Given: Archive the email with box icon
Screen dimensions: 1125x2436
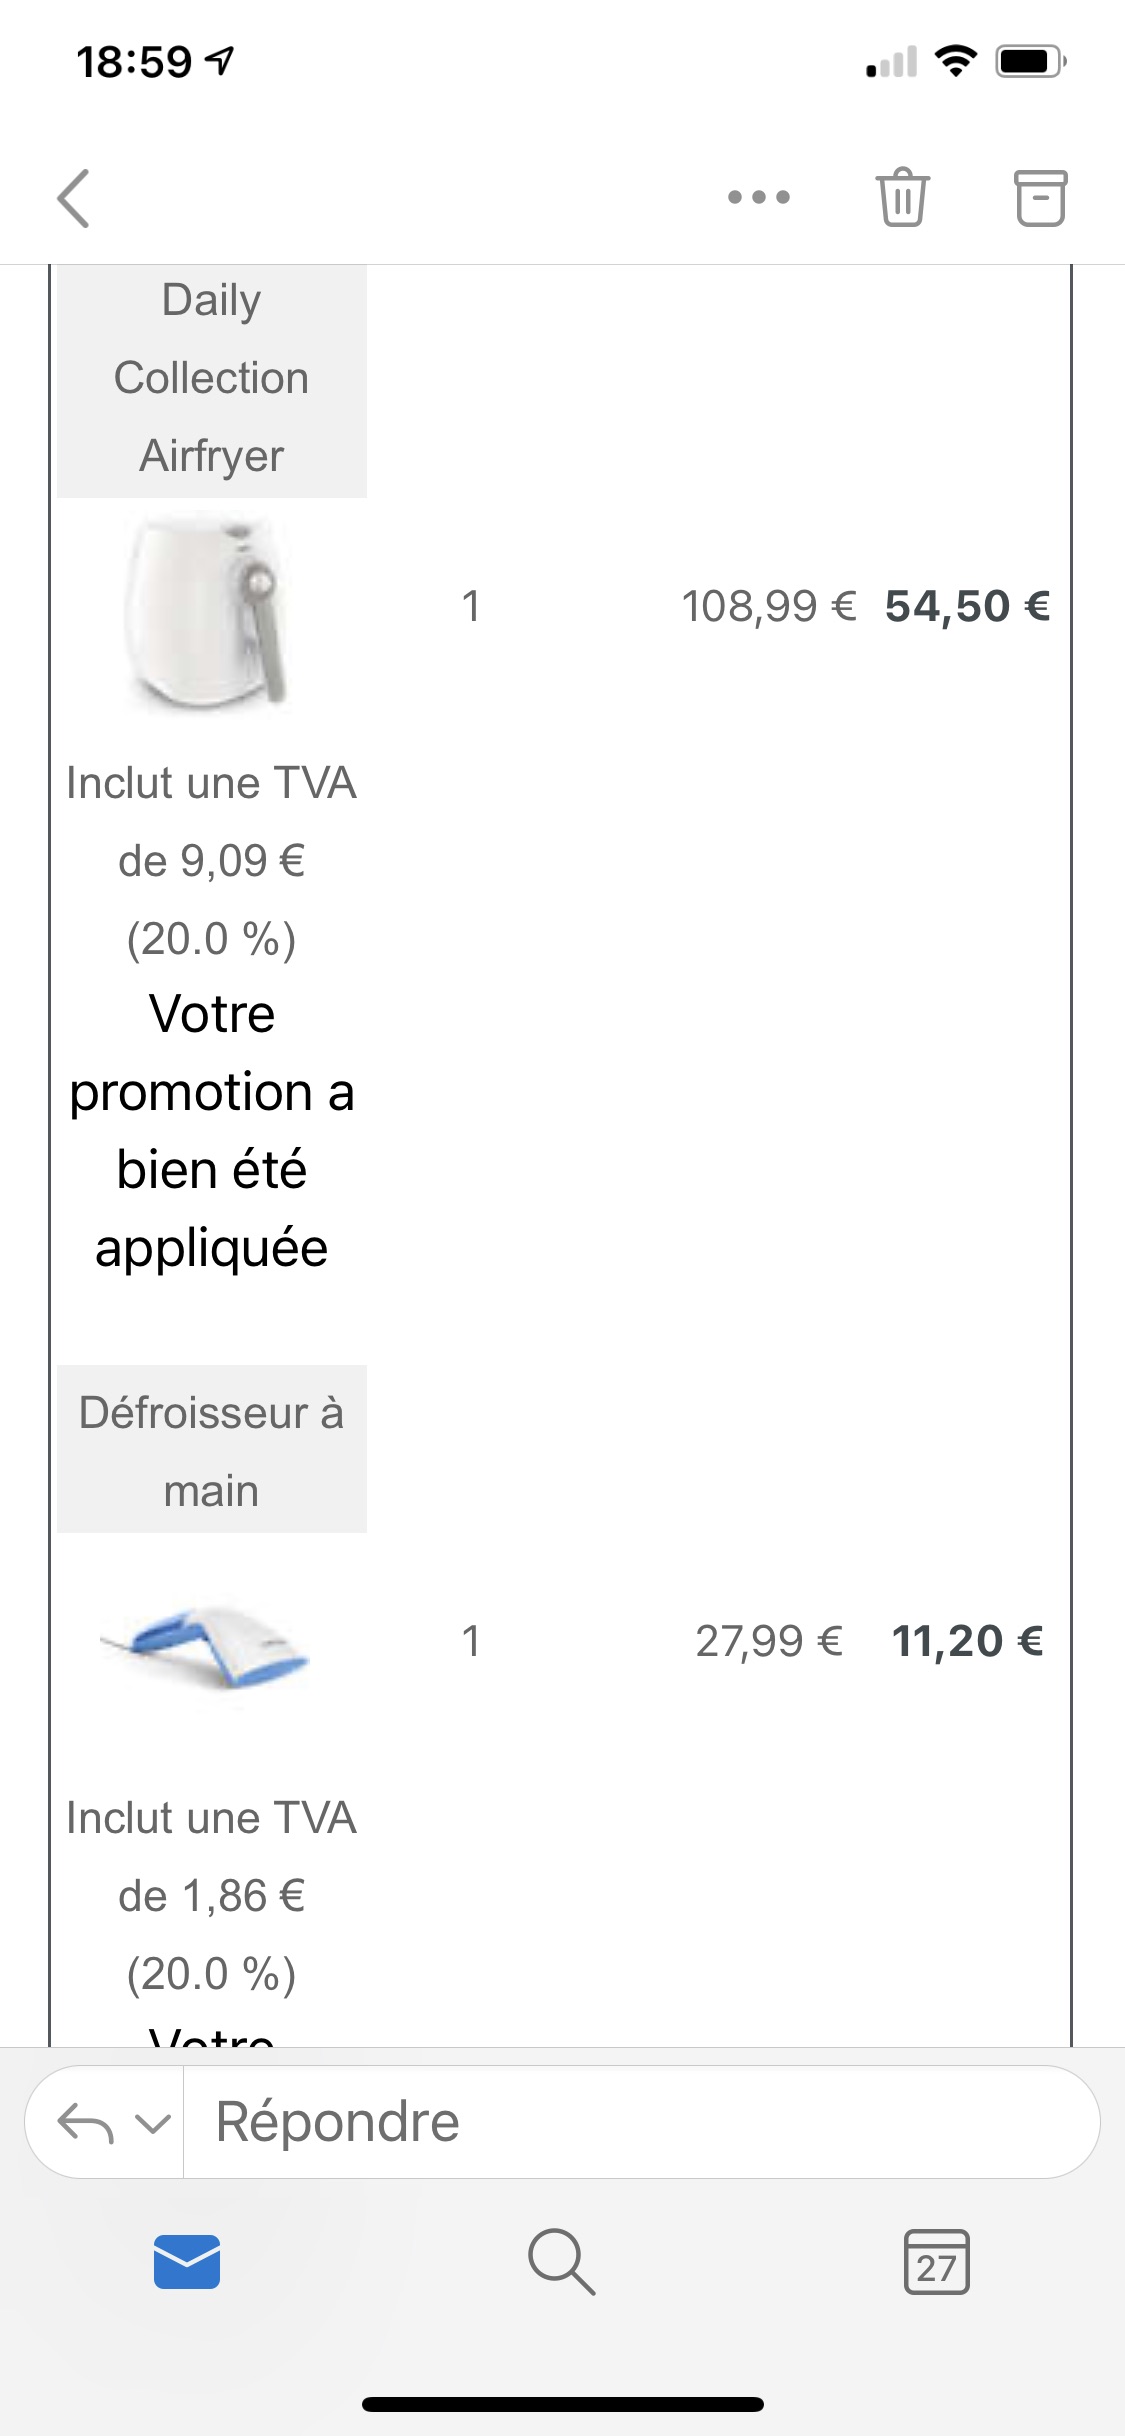Looking at the screenshot, I should point(1041,197).
